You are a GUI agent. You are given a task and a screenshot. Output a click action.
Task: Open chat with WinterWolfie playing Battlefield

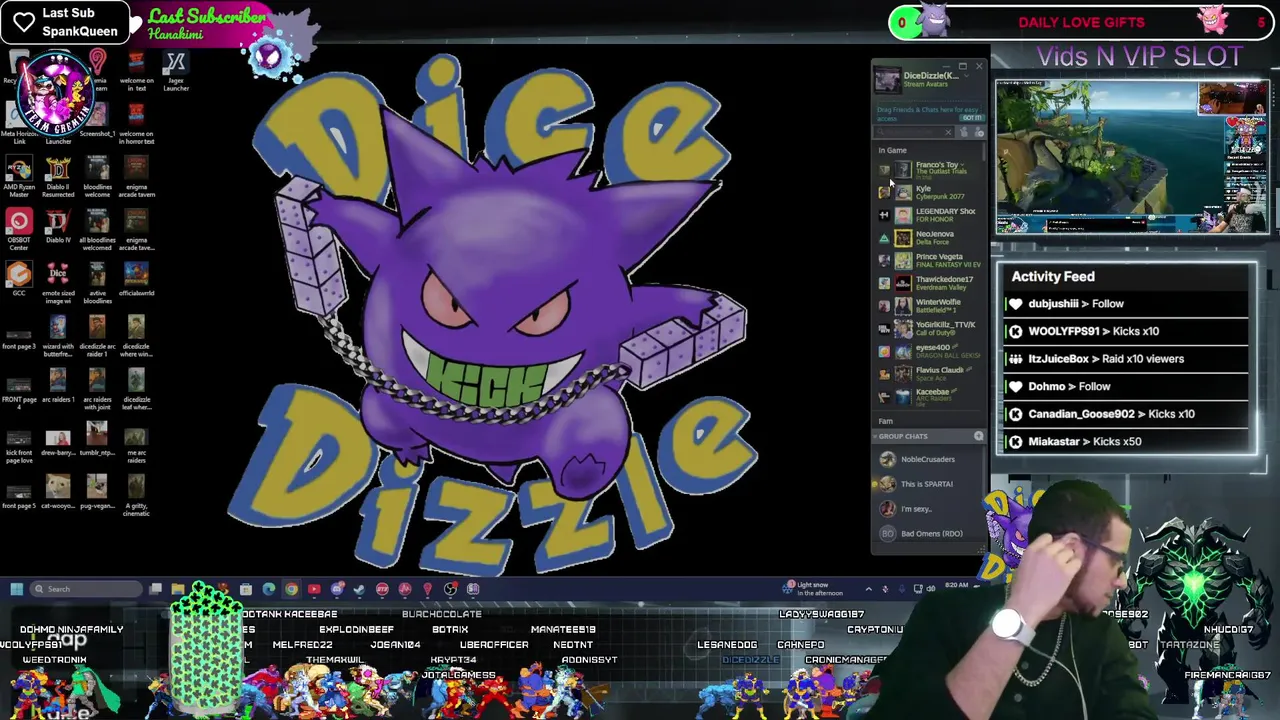[931, 305]
